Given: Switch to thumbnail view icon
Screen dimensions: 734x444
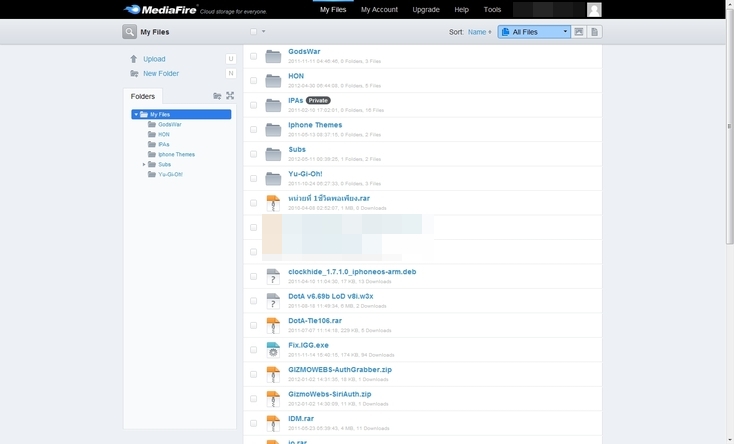Looking at the screenshot, I should click(579, 32).
